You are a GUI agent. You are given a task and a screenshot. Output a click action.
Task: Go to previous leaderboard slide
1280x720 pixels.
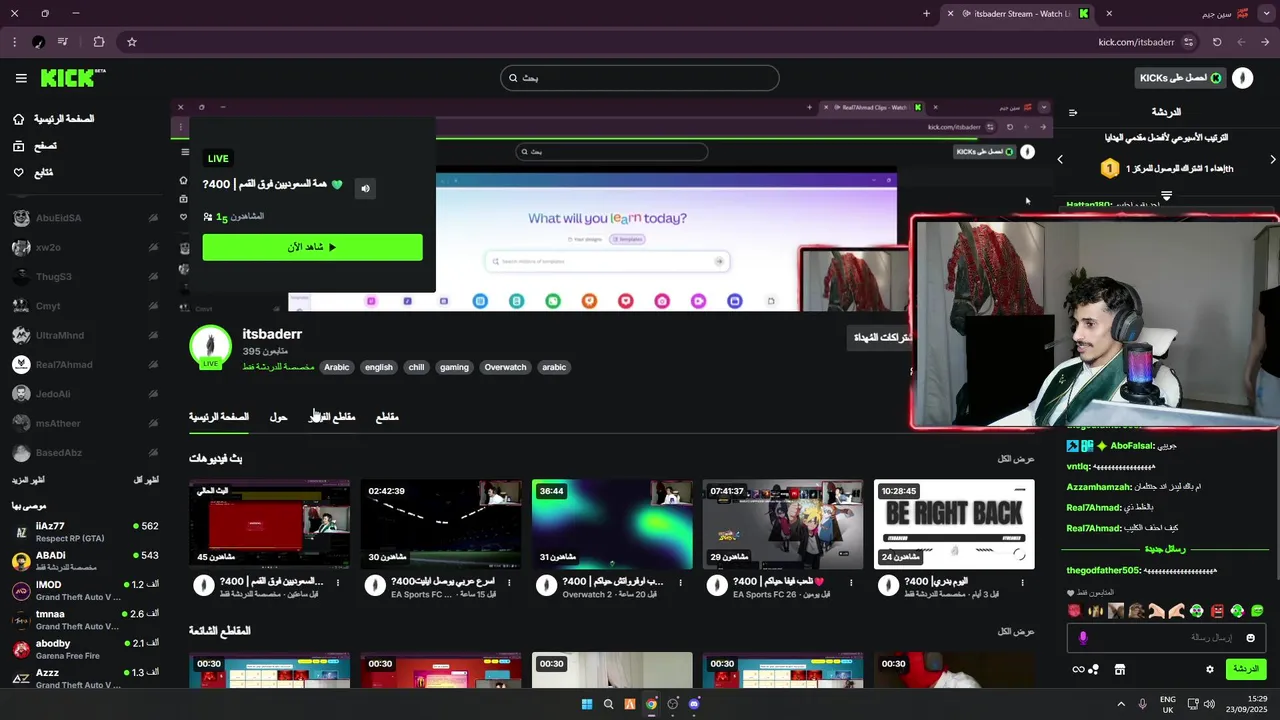pos(1060,159)
